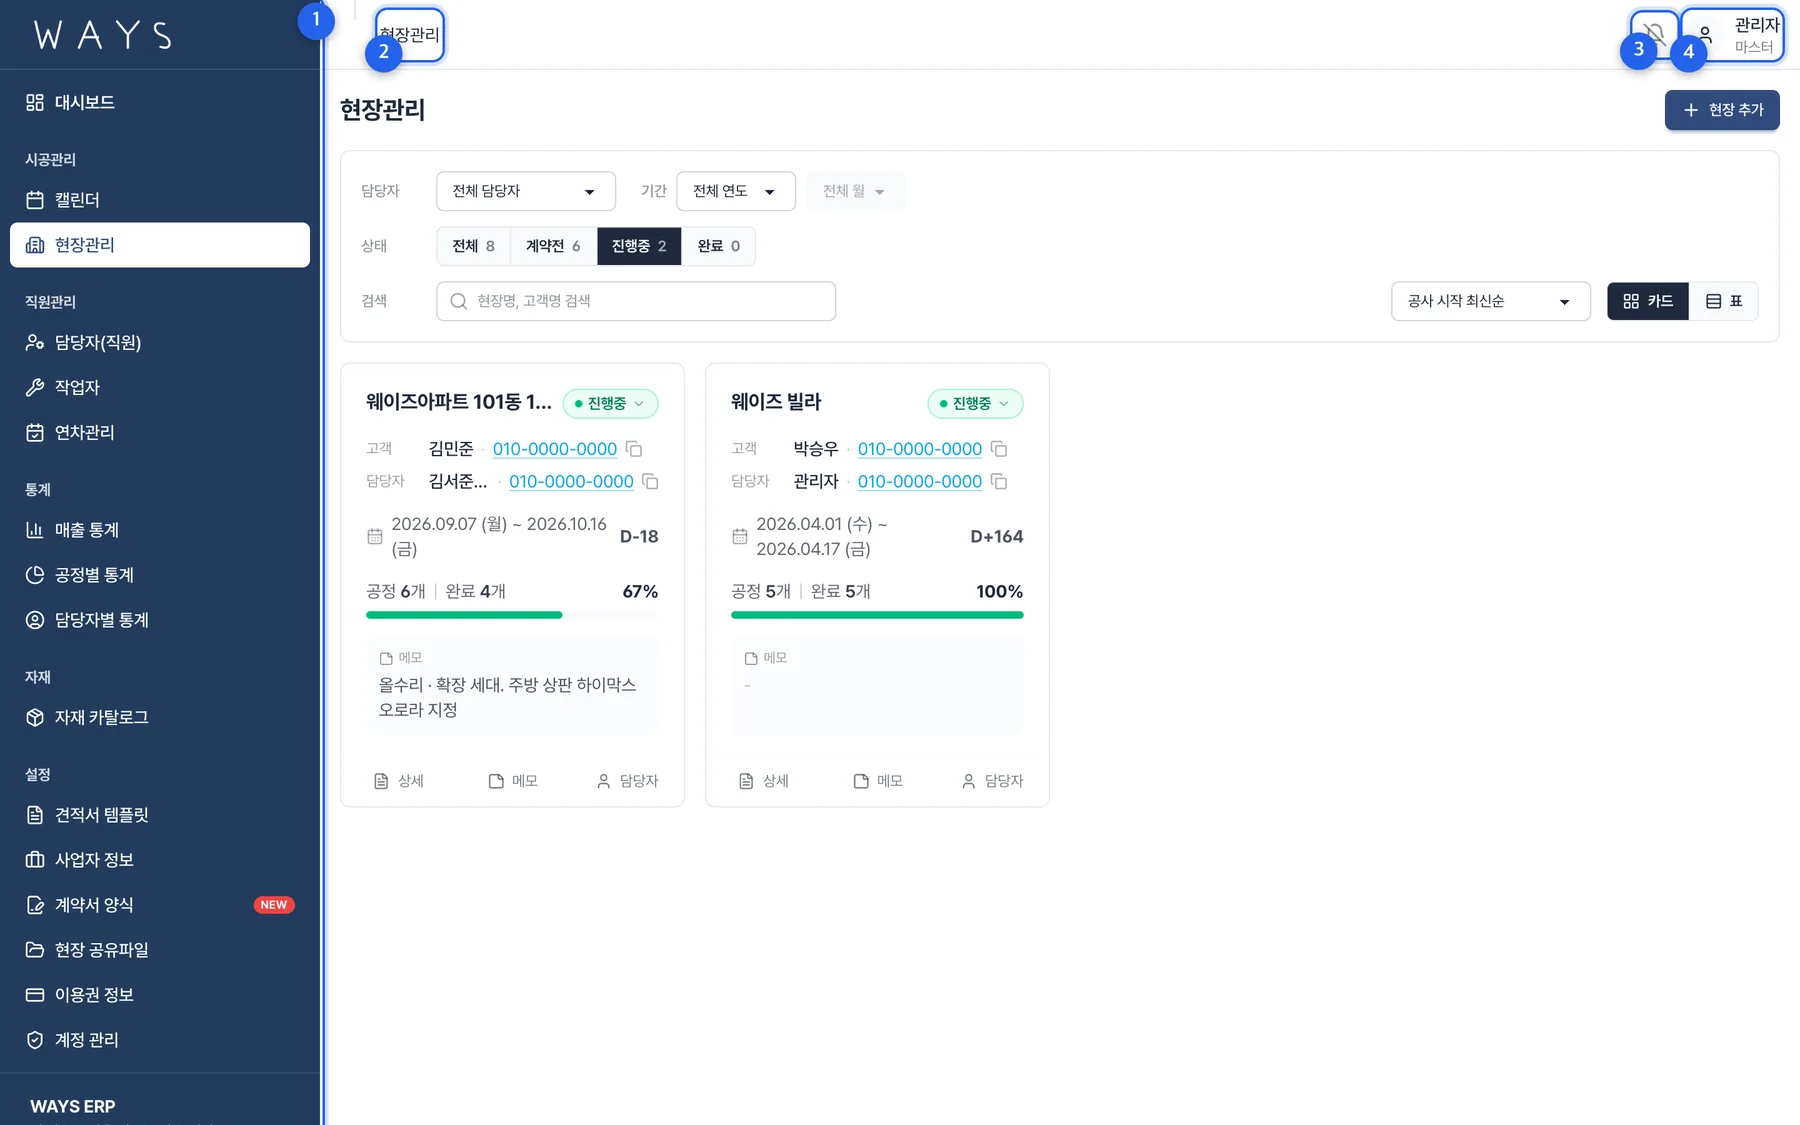This screenshot has width=1800, height=1125.
Task: Click the 웨이즈아파트 101동 card title
Action: [459, 402]
